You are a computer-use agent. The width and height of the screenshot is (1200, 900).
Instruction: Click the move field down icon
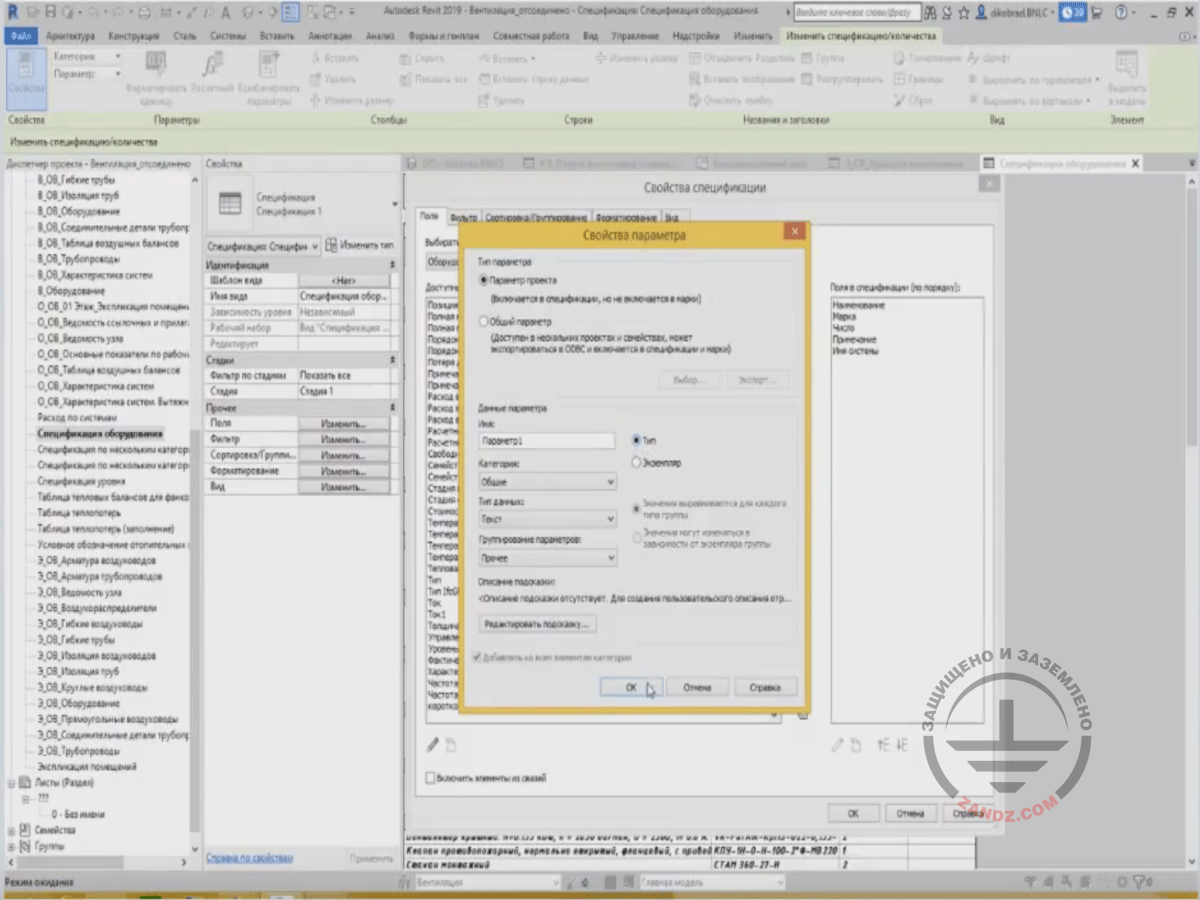pos(901,744)
